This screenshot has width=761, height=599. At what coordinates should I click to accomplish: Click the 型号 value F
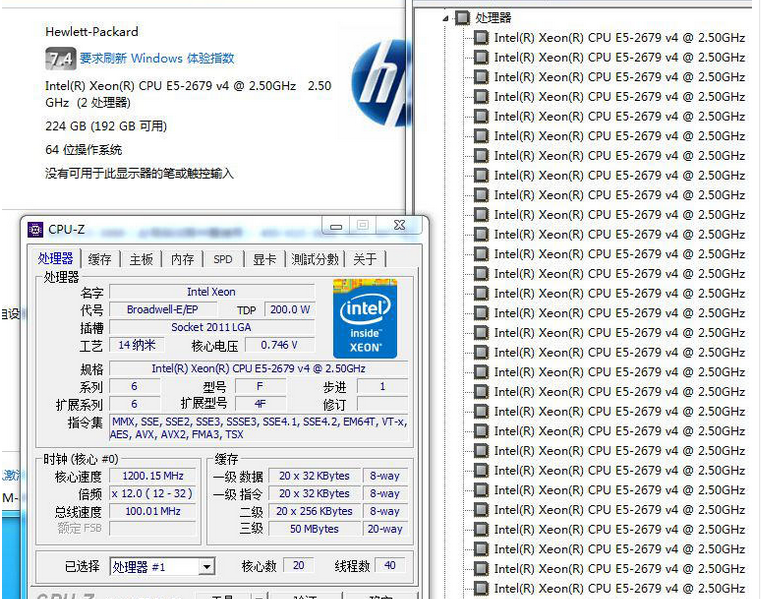260,386
